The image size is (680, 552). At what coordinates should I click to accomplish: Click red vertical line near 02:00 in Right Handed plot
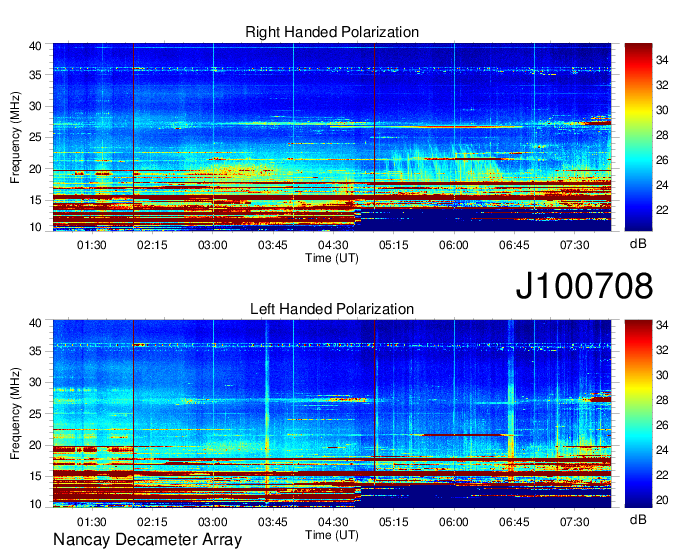[134, 137]
